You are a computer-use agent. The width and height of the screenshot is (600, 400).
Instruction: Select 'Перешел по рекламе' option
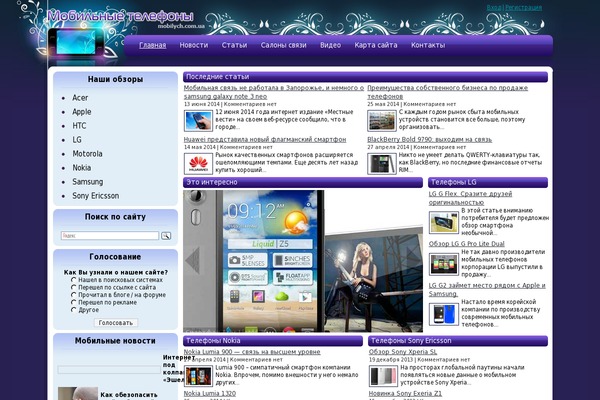tap(73, 302)
